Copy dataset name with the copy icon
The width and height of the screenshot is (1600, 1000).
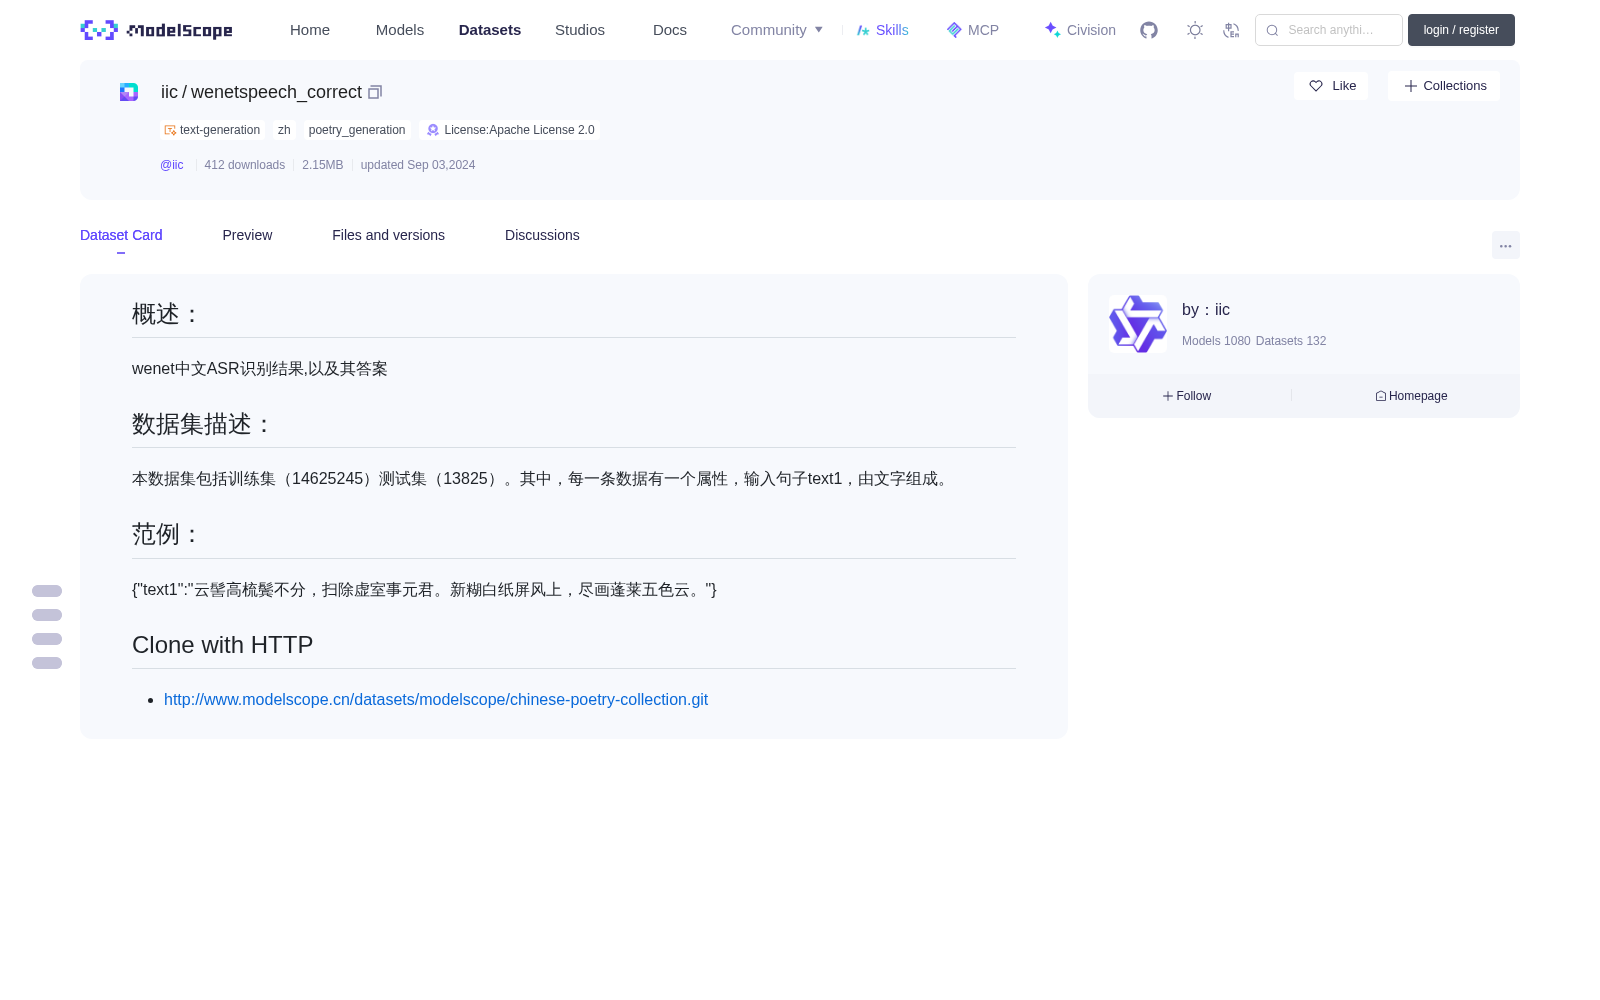coord(375,92)
